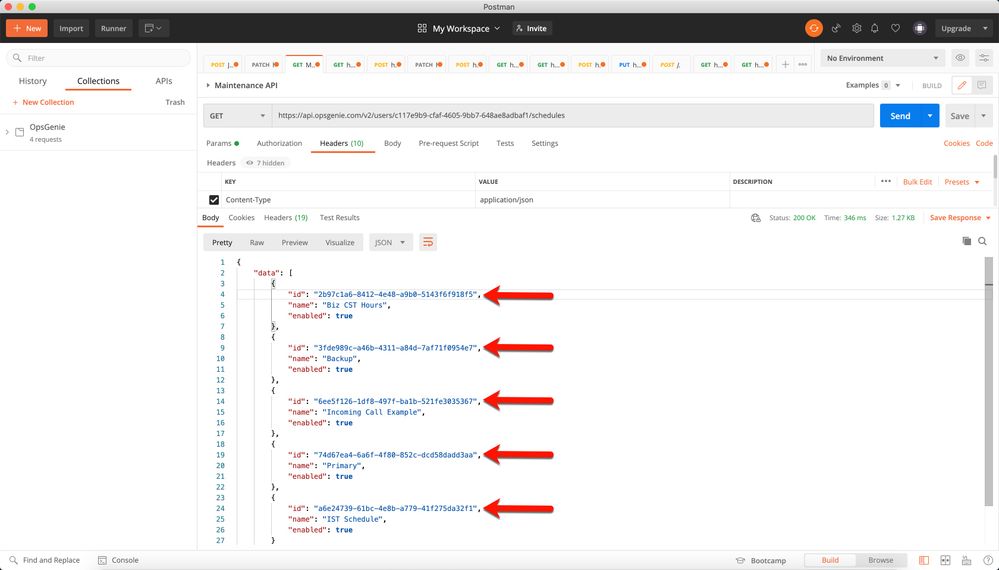Open the help question mark icon
The height and width of the screenshot is (570, 999).
click(988, 560)
